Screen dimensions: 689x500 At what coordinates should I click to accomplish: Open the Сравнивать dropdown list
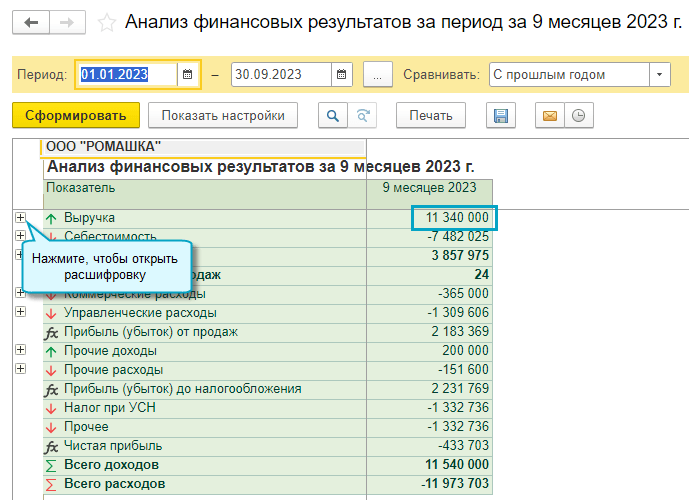[x=659, y=74]
